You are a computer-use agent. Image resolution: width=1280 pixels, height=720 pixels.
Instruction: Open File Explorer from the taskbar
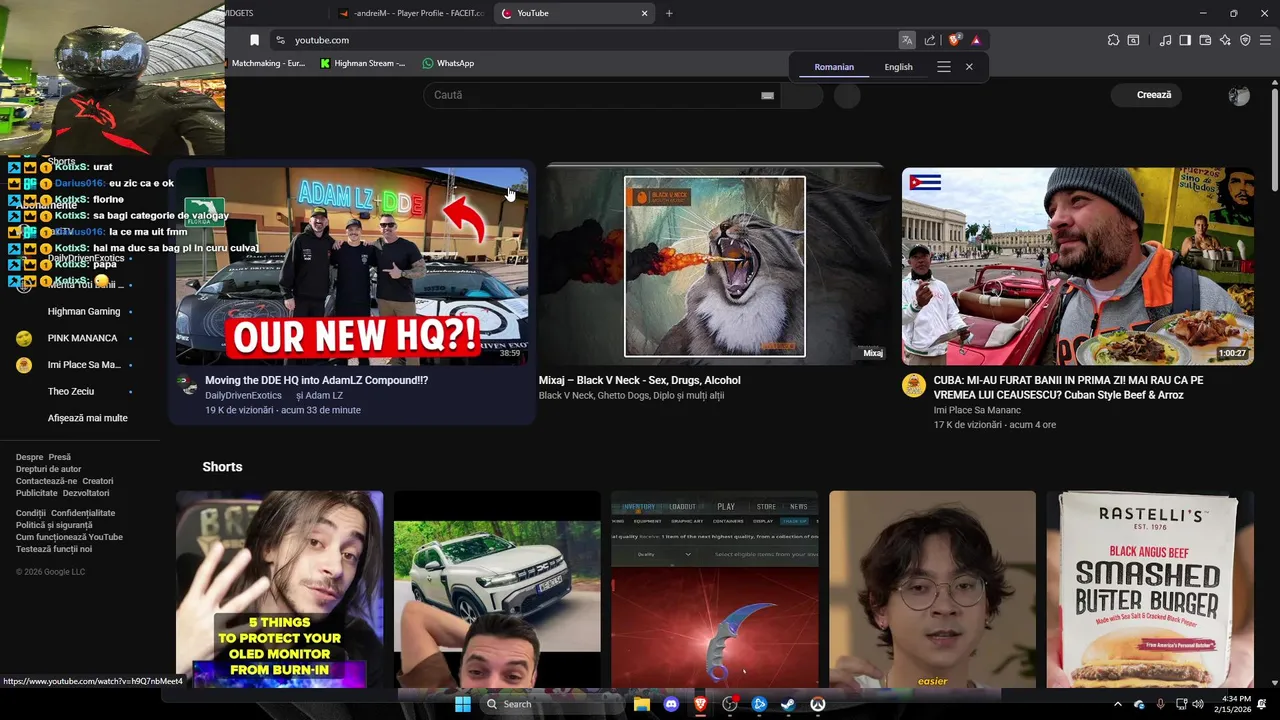click(x=642, y=704)
